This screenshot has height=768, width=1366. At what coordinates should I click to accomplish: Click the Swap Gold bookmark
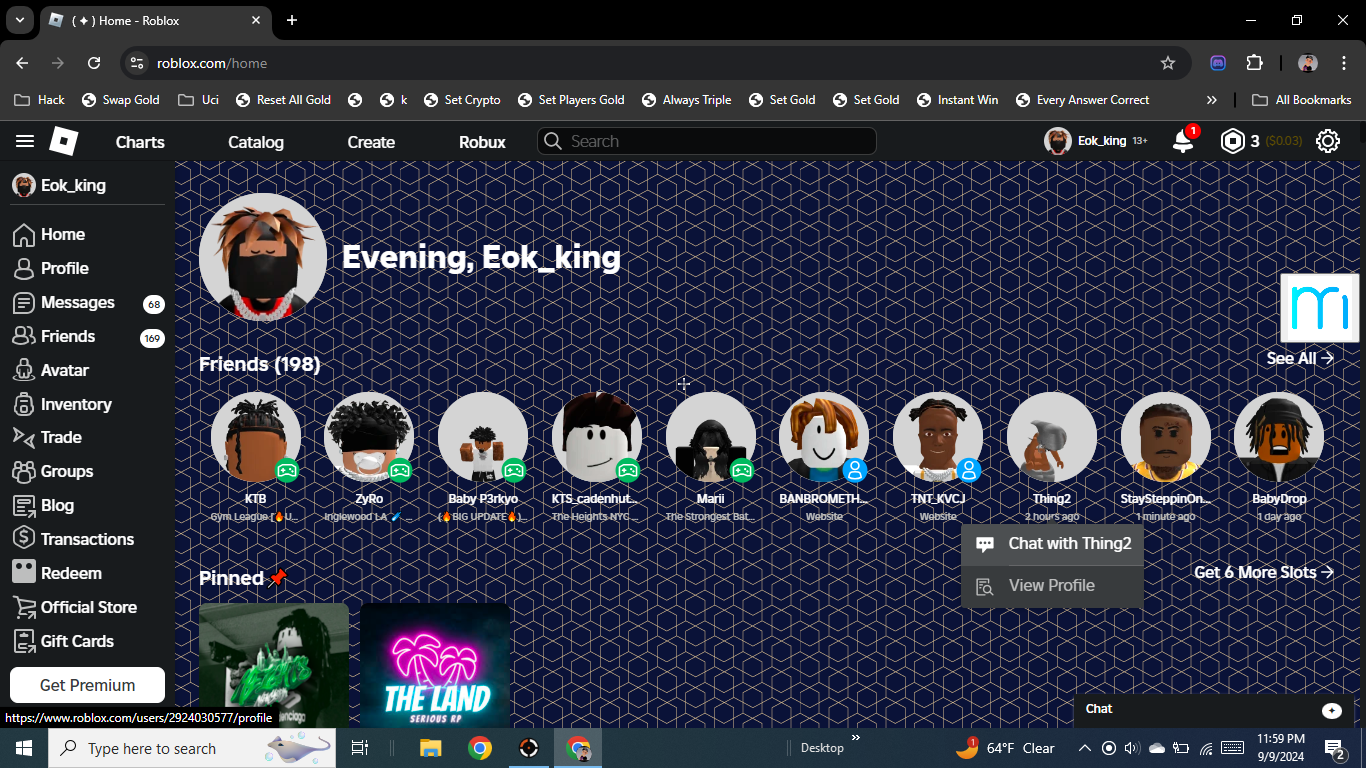click(120, 100)
